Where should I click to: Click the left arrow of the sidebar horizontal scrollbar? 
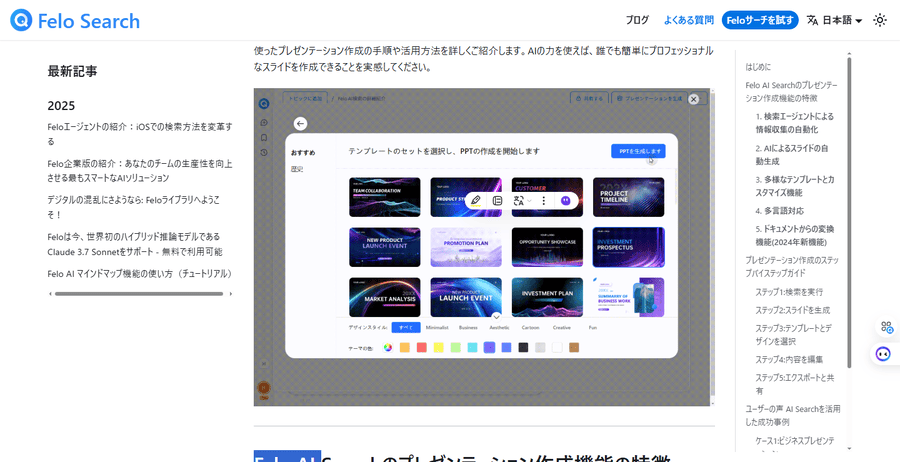51,294
